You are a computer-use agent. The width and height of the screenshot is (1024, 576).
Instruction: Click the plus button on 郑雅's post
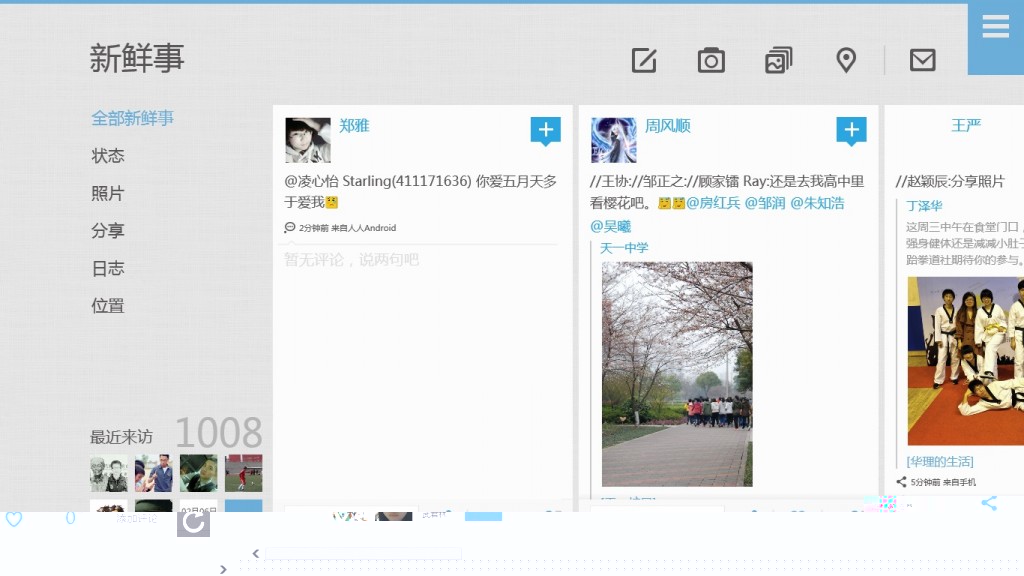pyautogui.click(x=545, y=131)
